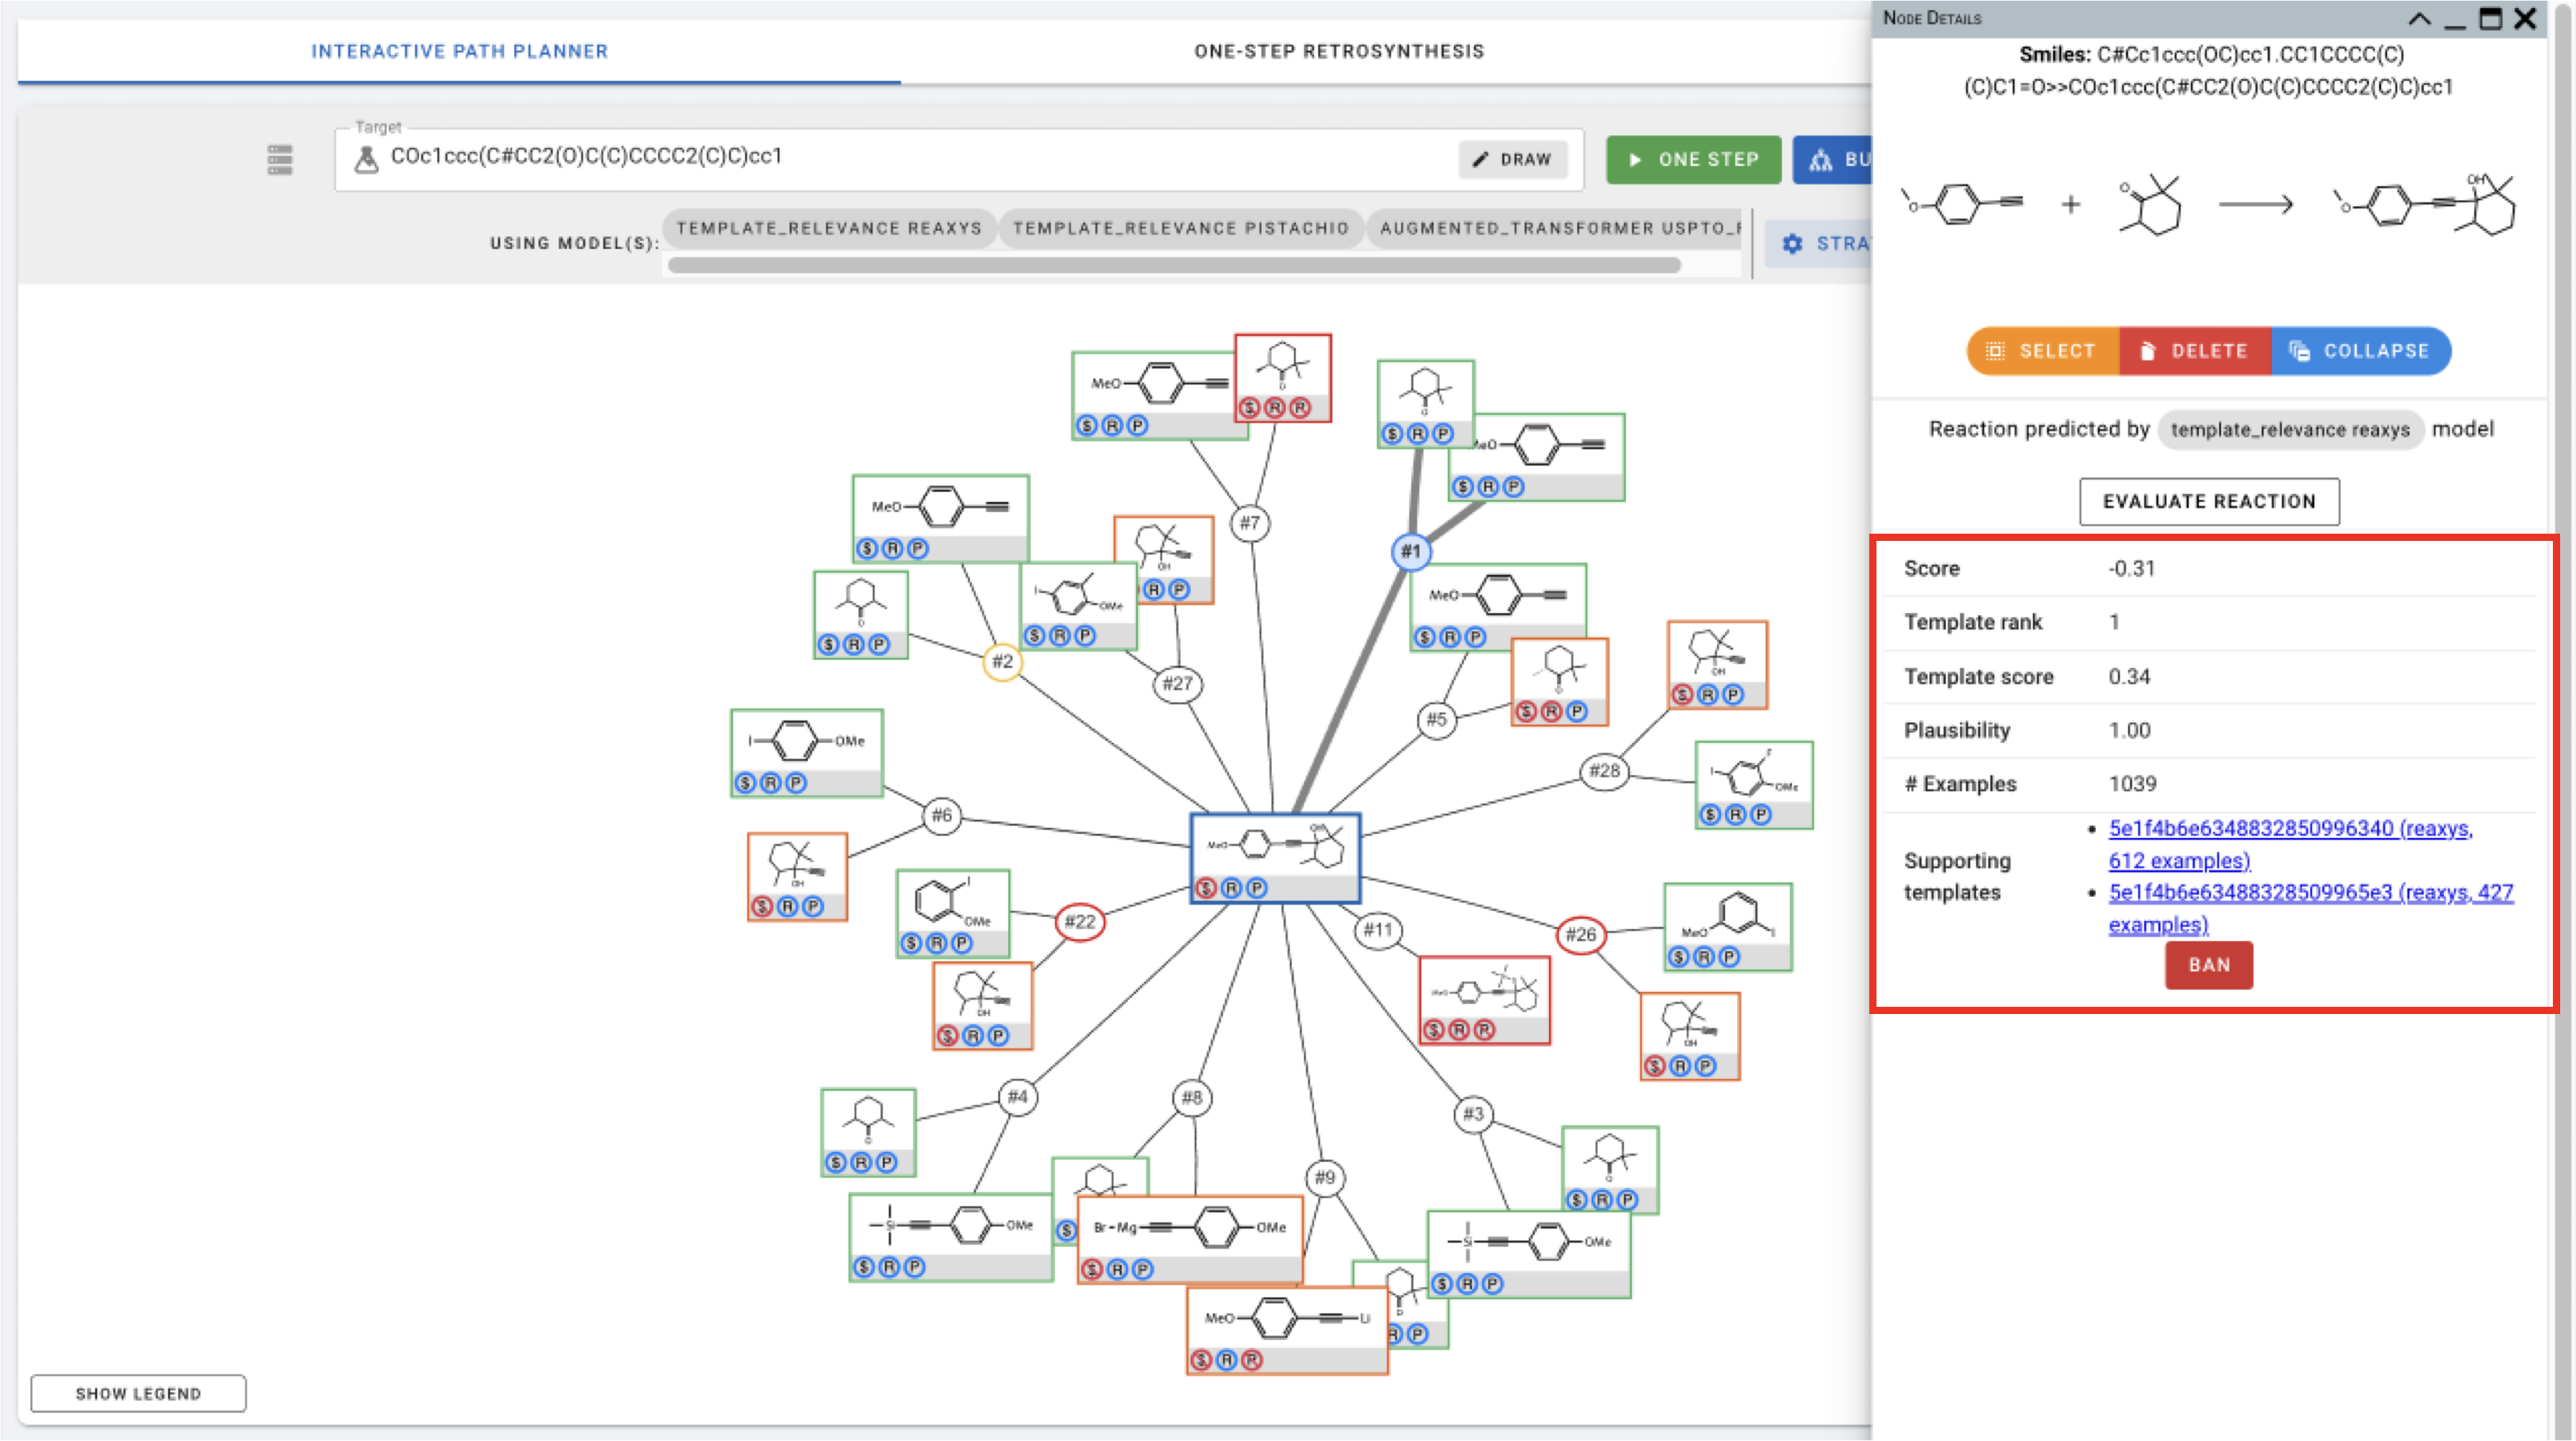Click the Draw pencil button
This screenshot has width=2576, height=1441.
[1512, 159]
